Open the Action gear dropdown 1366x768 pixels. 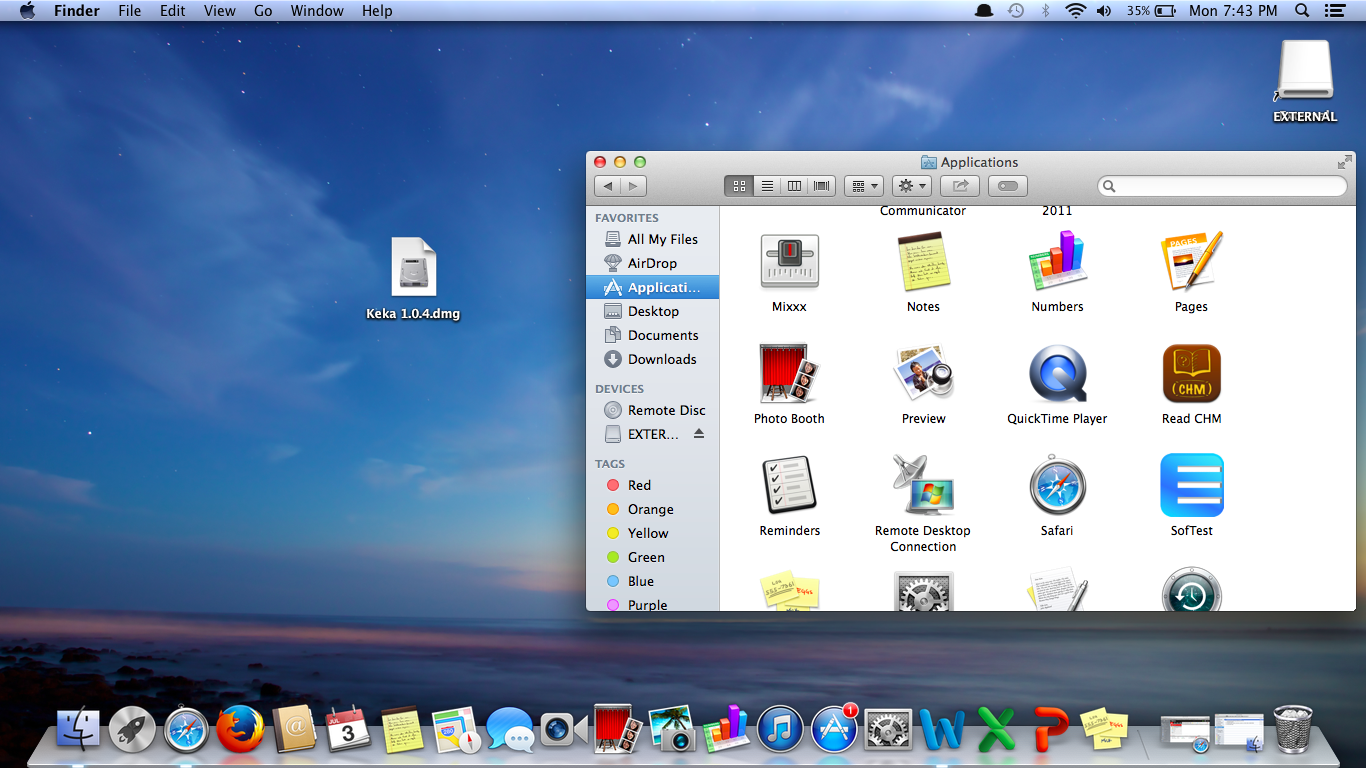coord(912,186)
